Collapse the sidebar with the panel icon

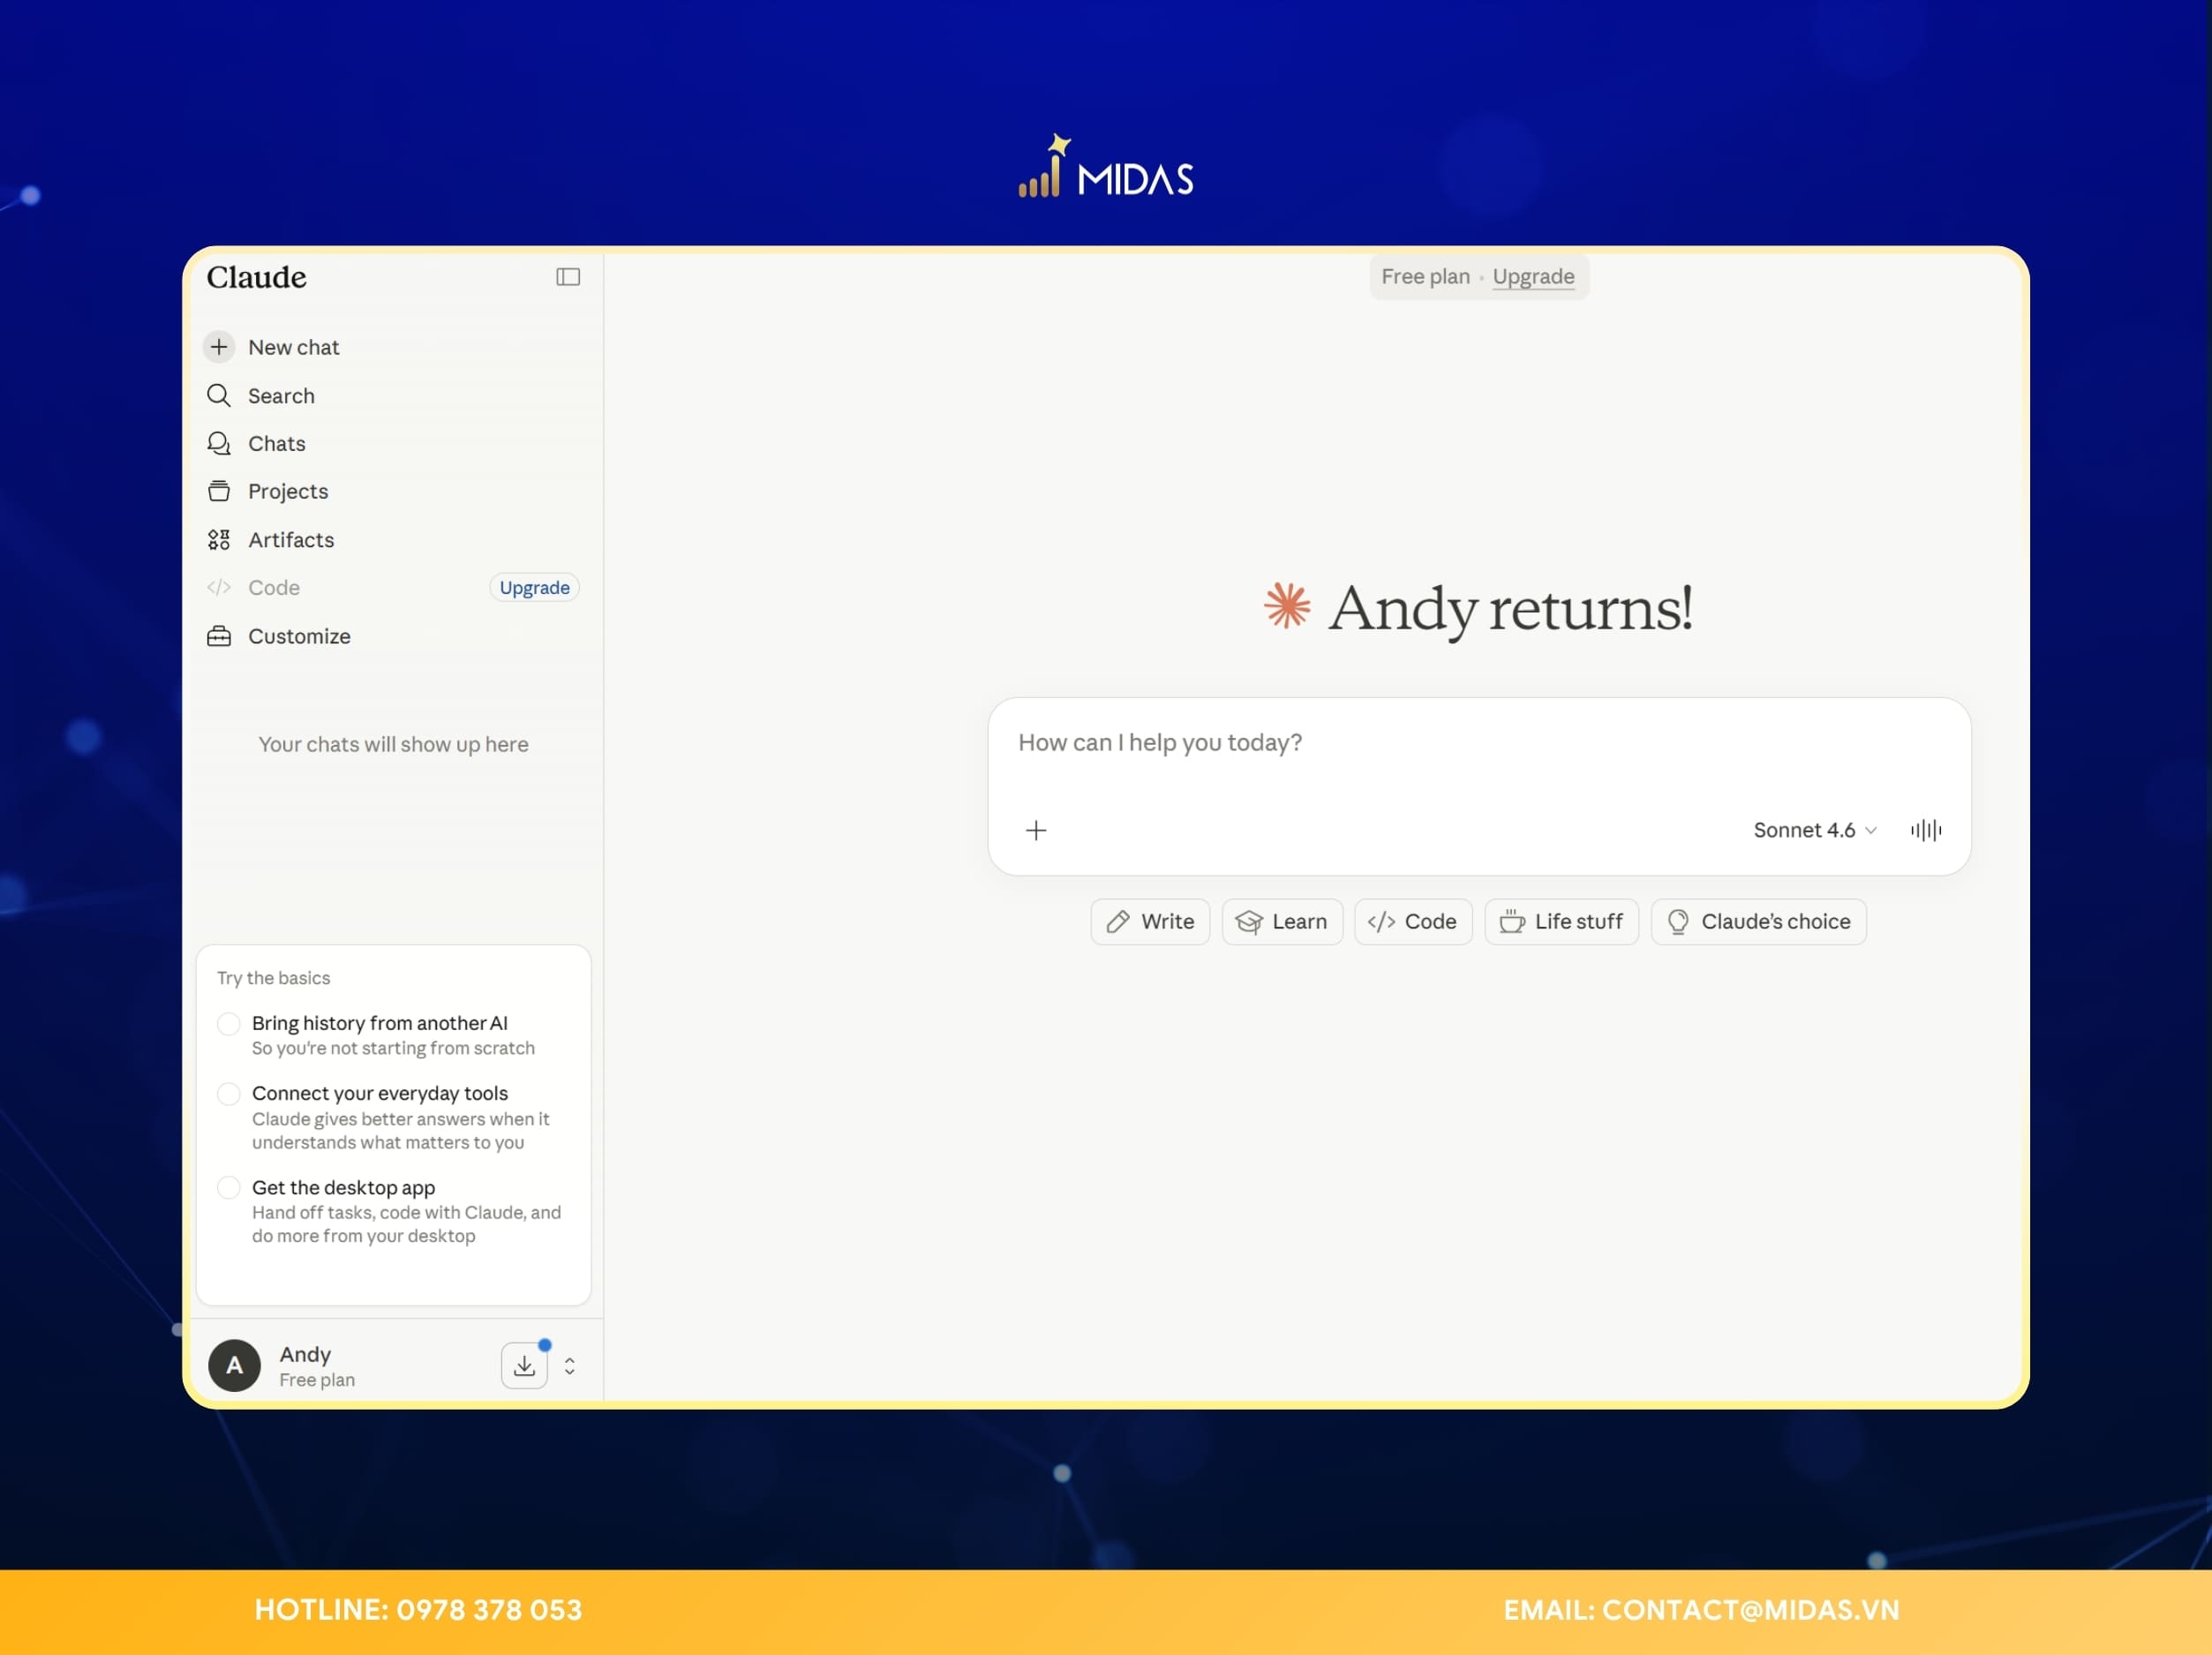pyautogui.click(x=568, y=277)
